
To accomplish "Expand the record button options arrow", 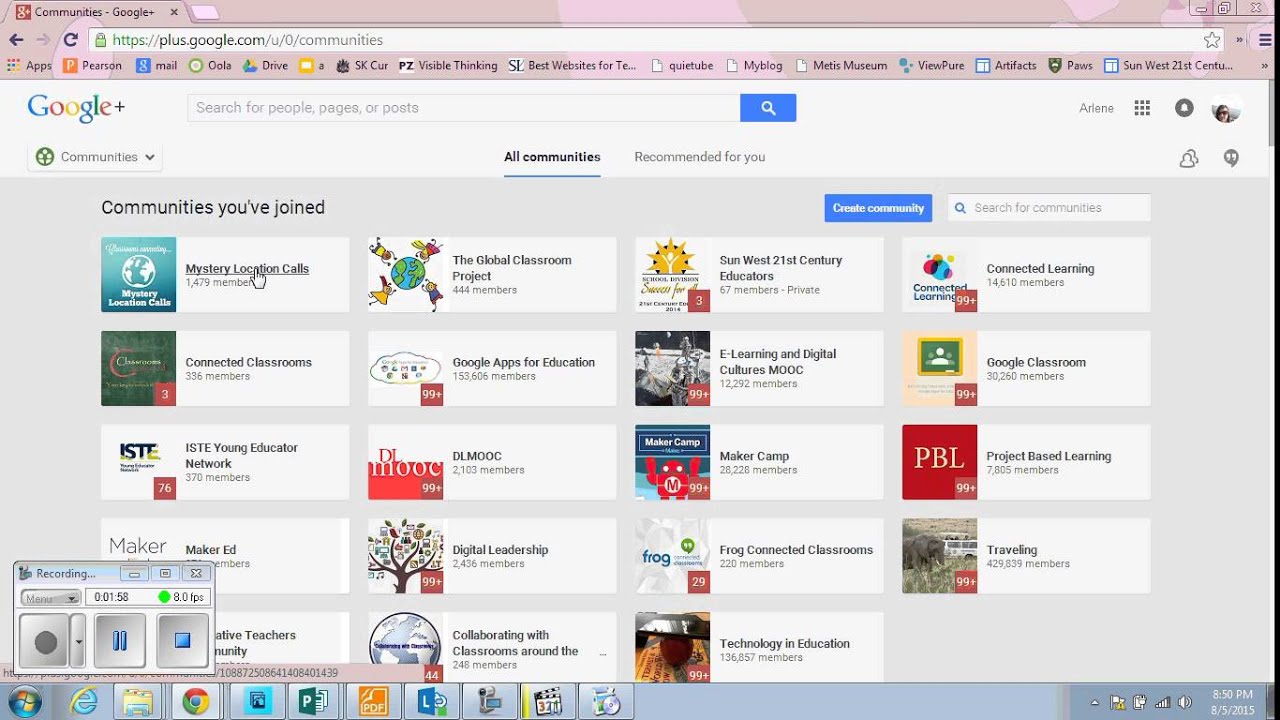I will 78,641.
